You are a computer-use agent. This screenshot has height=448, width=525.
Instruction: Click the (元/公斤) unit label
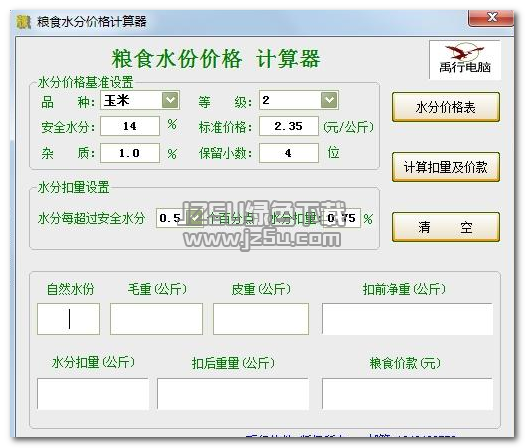pyautogui.click(x=348, y=127)
